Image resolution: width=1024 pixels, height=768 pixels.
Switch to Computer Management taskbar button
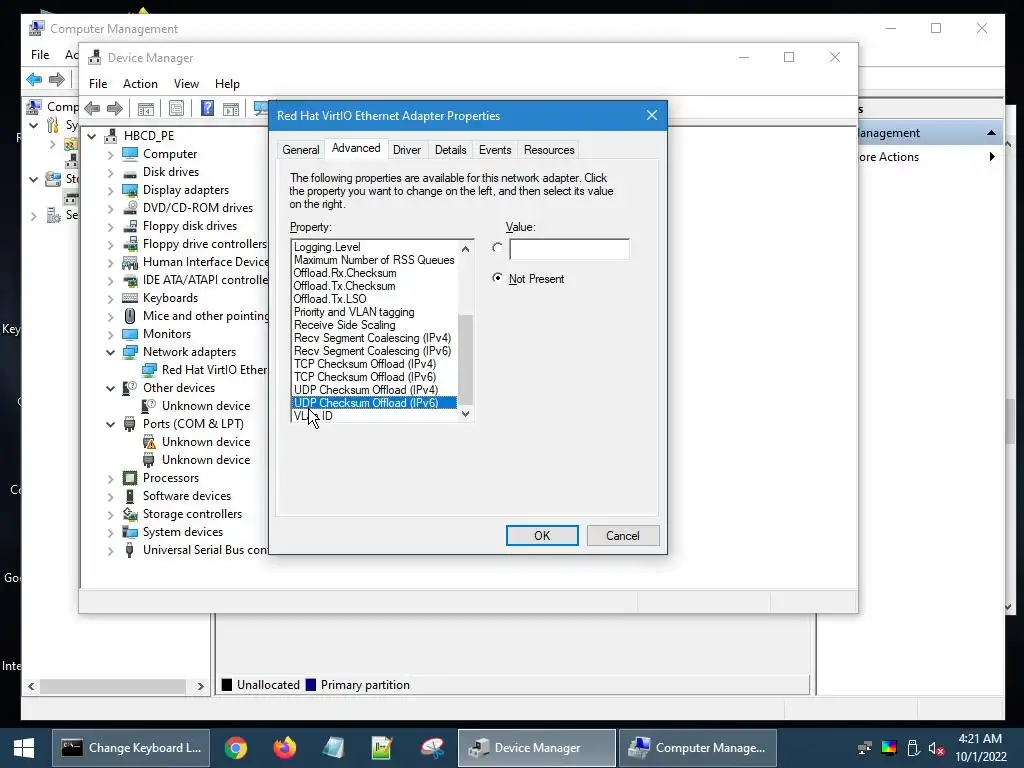(698, 748)
